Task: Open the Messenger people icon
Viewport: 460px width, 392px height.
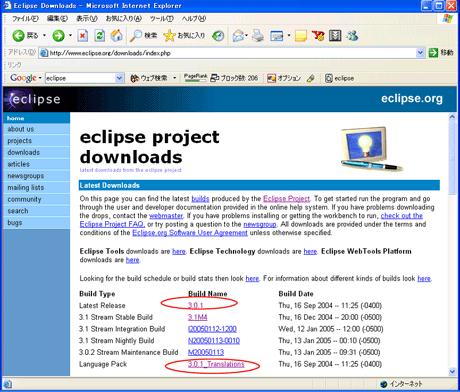Action: [x=352, y=36]
